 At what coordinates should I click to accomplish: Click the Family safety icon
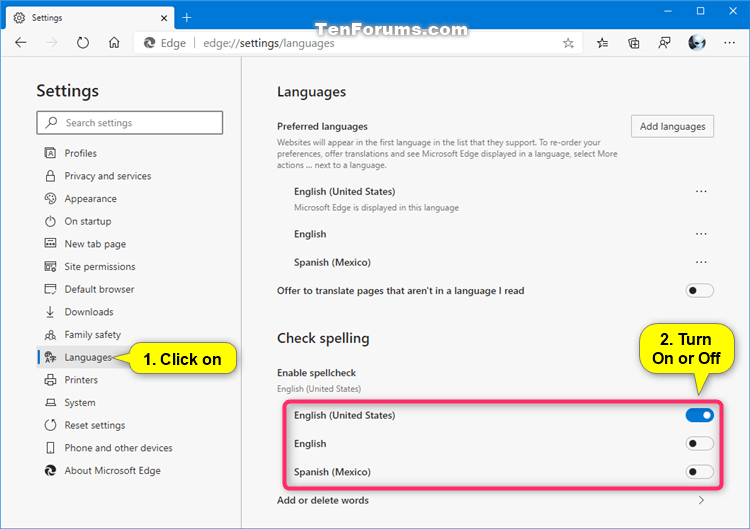(x=50, y=334)
